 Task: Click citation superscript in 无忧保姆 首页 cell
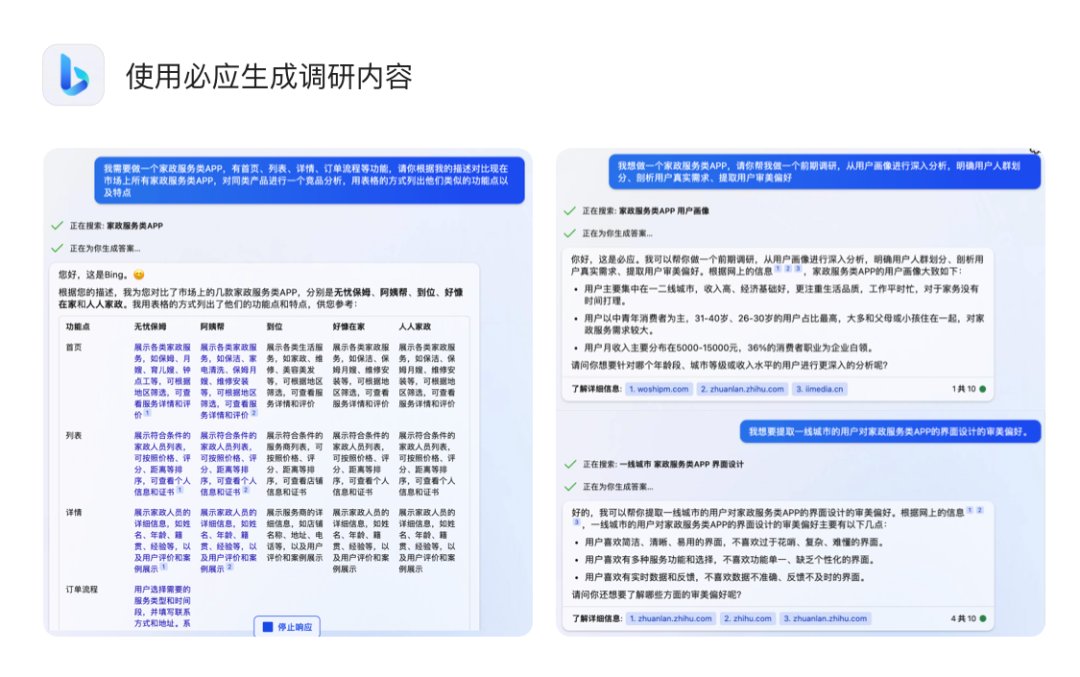click(x=147, y=413)
